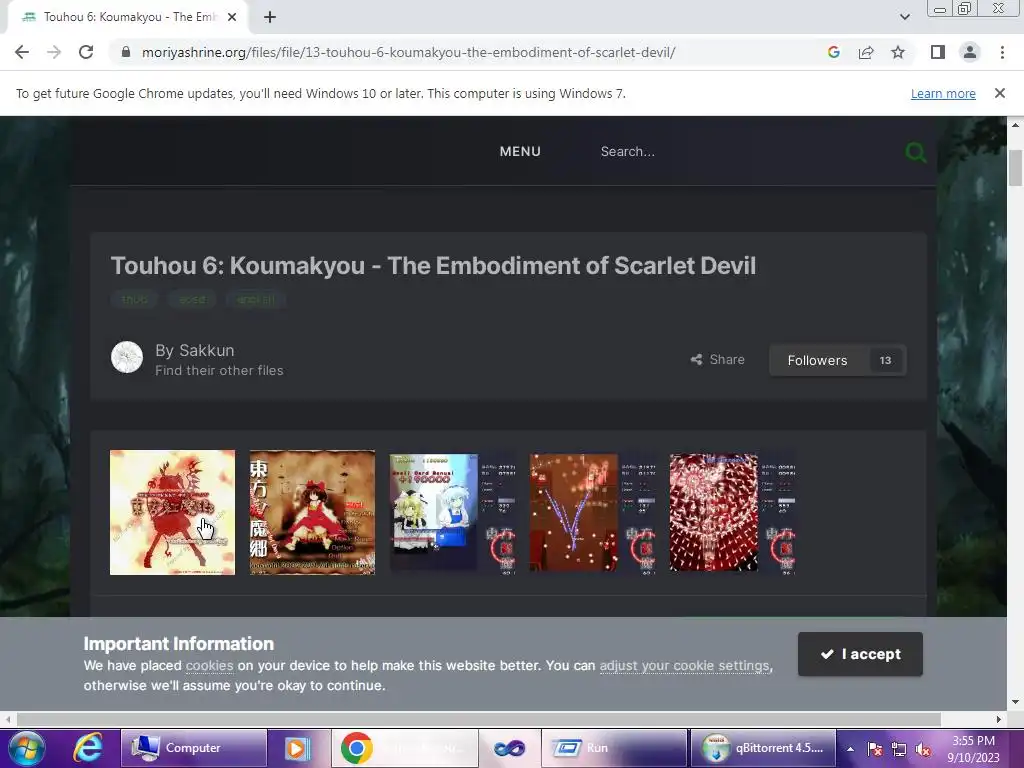Viewport: 1024px width, 768px height.
Task: Switch to qBittorrent in the taskbar
Action: 763,748
